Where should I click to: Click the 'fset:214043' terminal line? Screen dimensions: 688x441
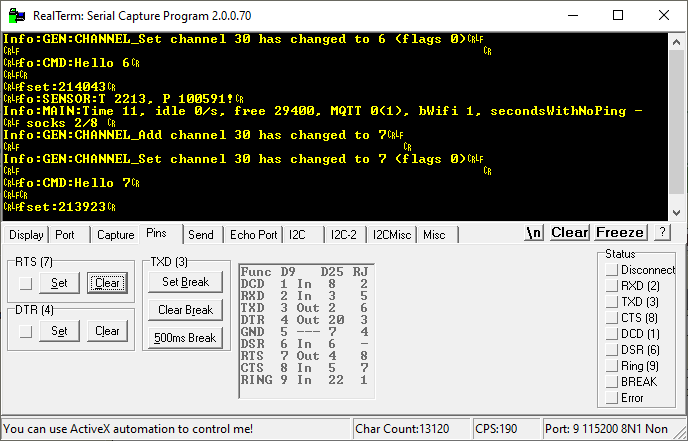pyautogui.click(x=59, y=87)
